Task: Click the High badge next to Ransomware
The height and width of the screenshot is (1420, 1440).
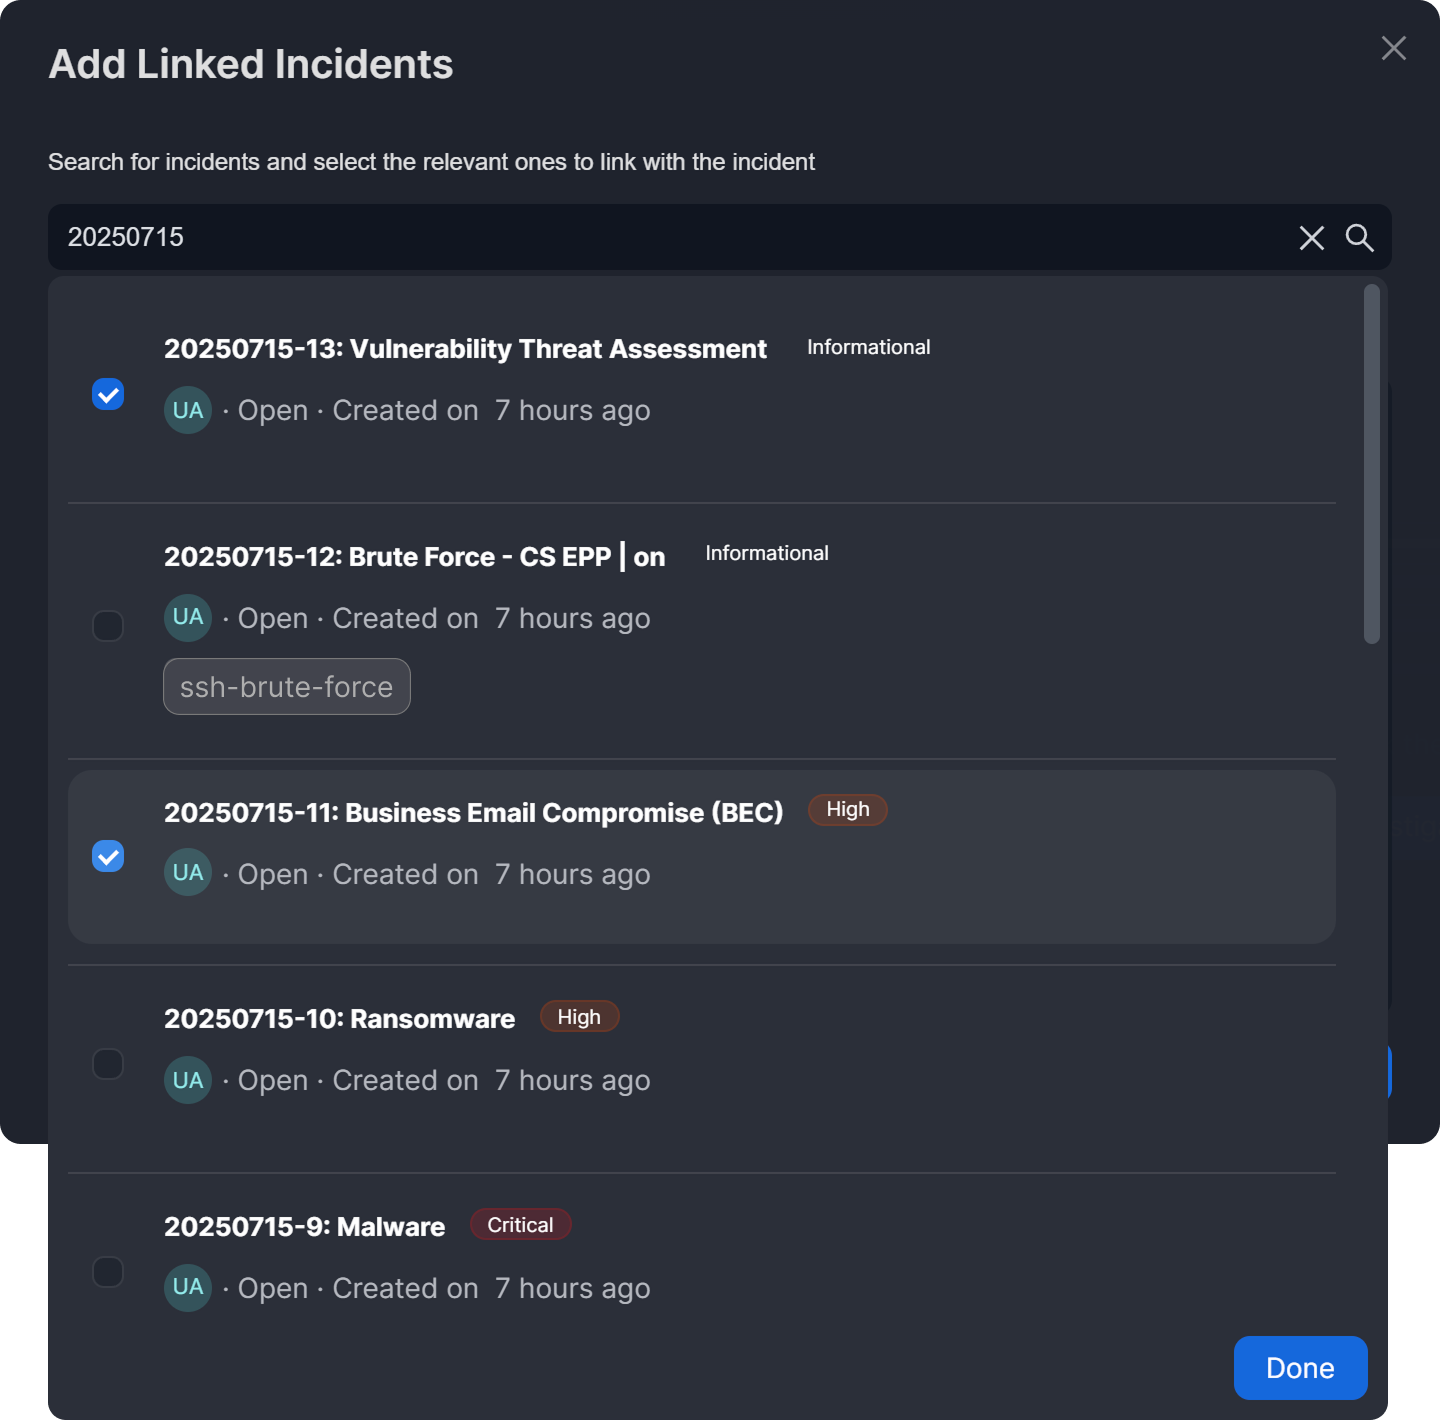Action: pos(579,1017)
